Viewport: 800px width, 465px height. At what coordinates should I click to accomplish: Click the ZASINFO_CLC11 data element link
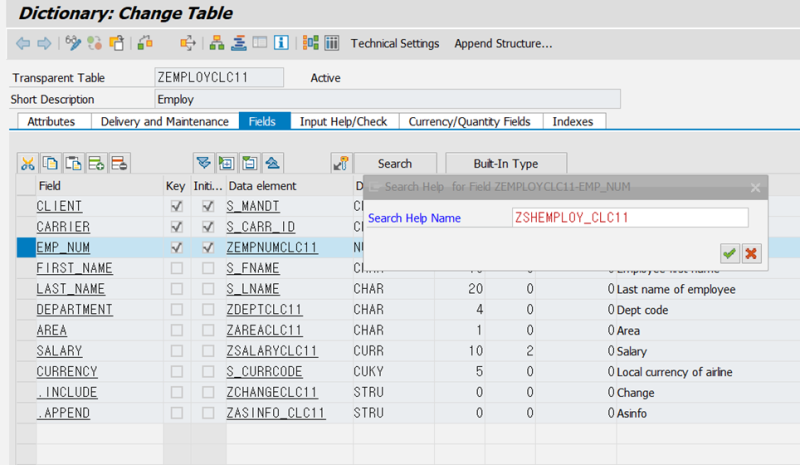(x=276, y=413)
